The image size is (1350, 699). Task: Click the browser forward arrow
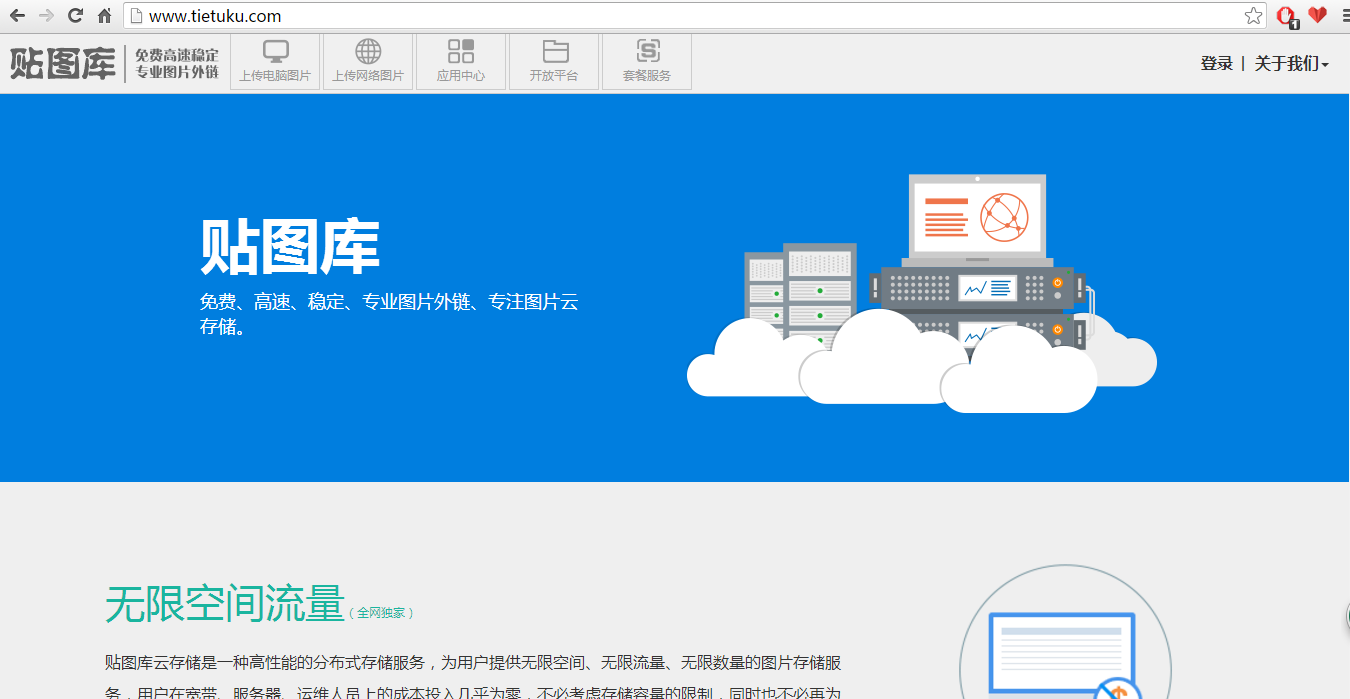click(46, 15)
